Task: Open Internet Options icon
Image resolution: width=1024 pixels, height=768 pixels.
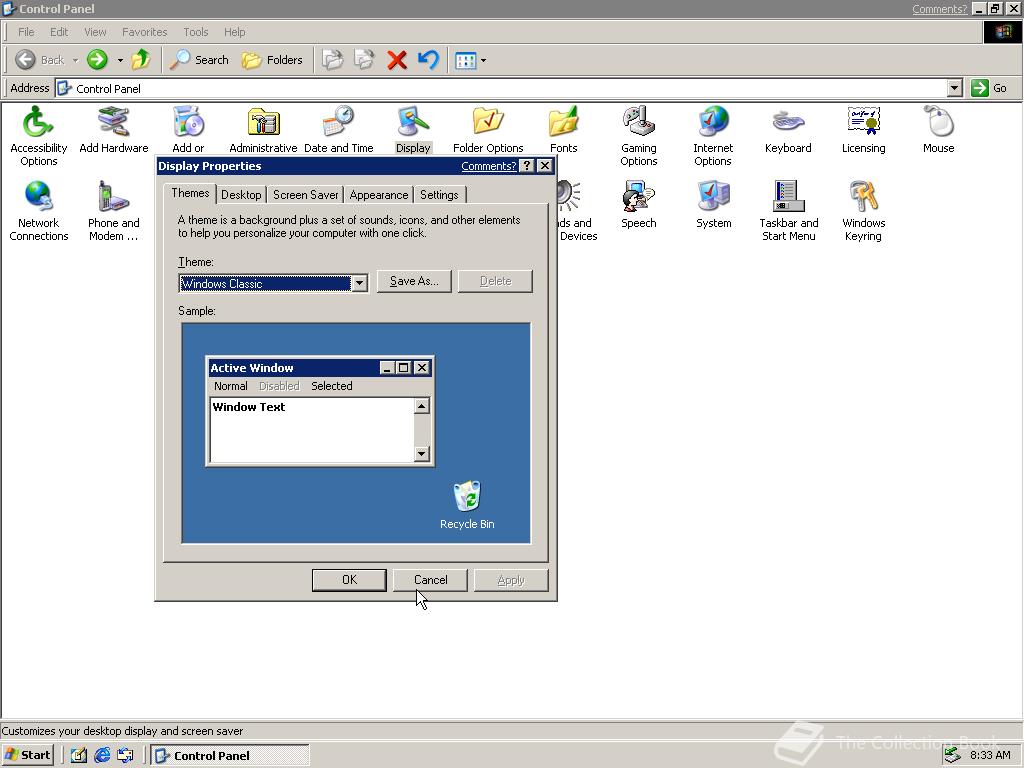Action: 713,136
